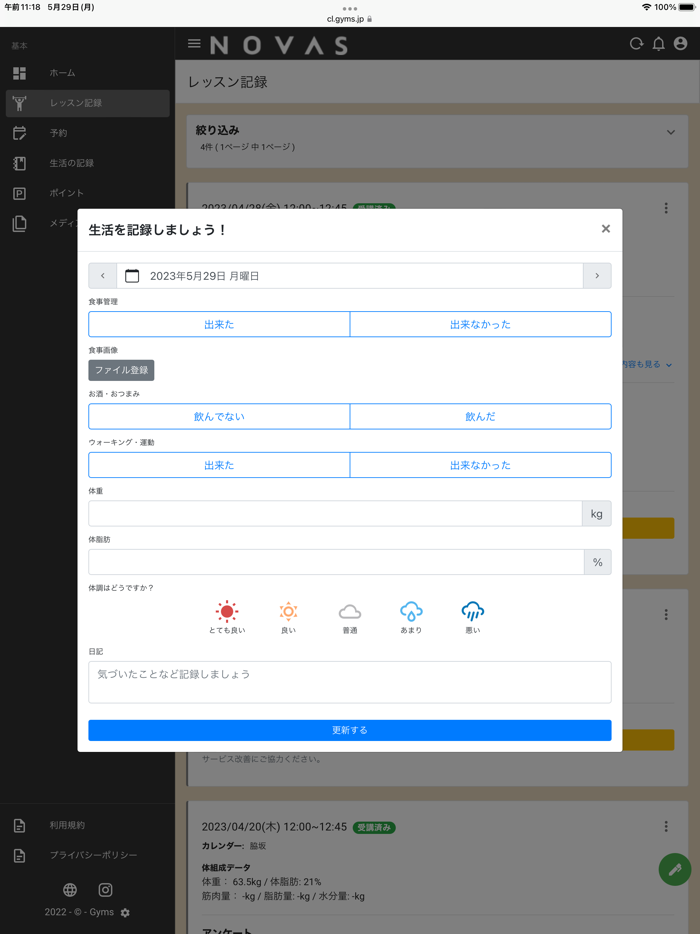Click the ポイント P icon in the sidebar
Screen dimensions: 700x934
[x=20, y=193]
